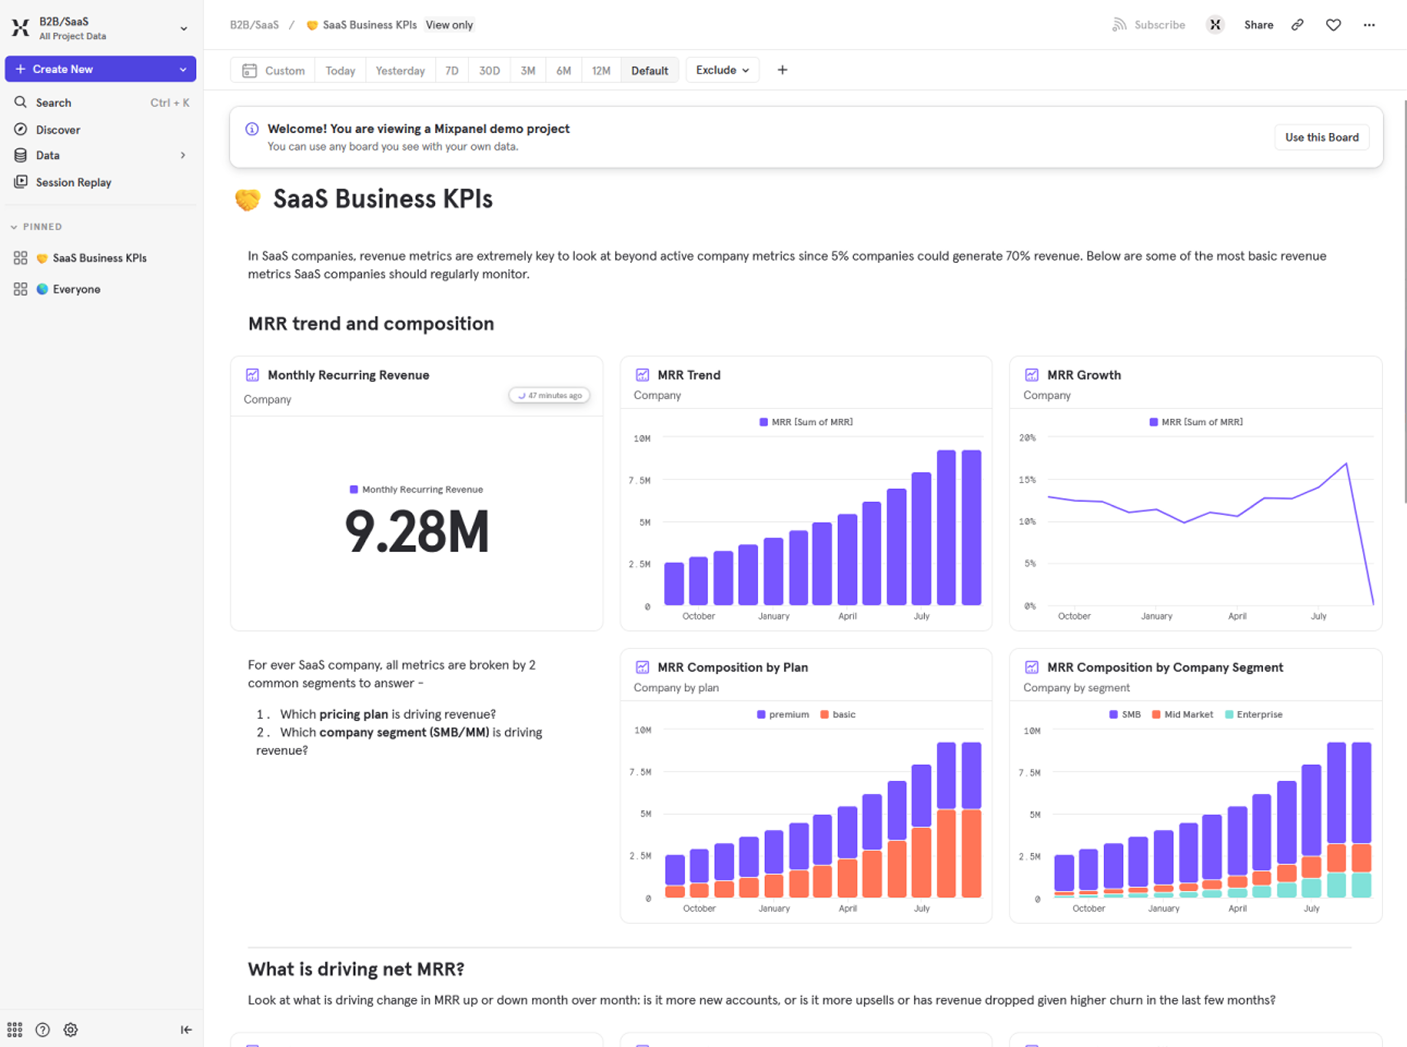Image resolution: width=1407 pixels, height=1047 pixels.
Task: Favorite the board using the heart icon
Action: (1333, 24)
